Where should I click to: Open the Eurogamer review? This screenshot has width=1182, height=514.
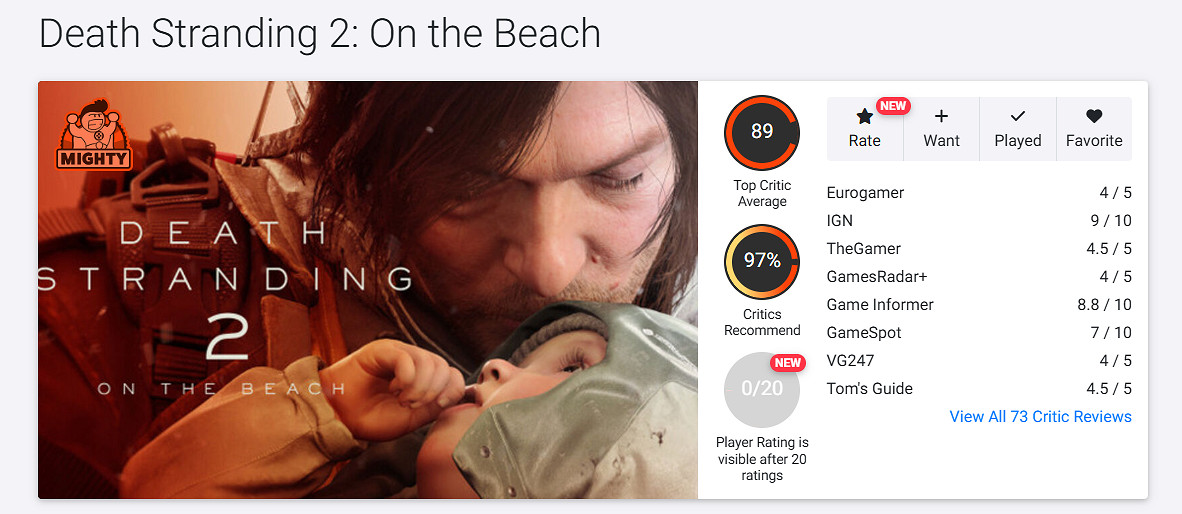[x=865, y=193]
